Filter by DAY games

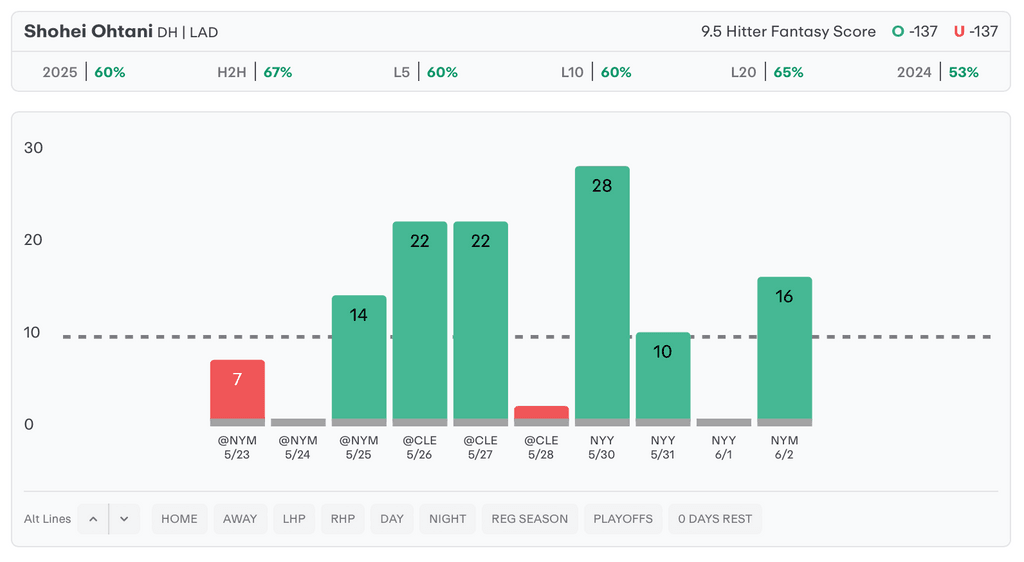(392, 519)
